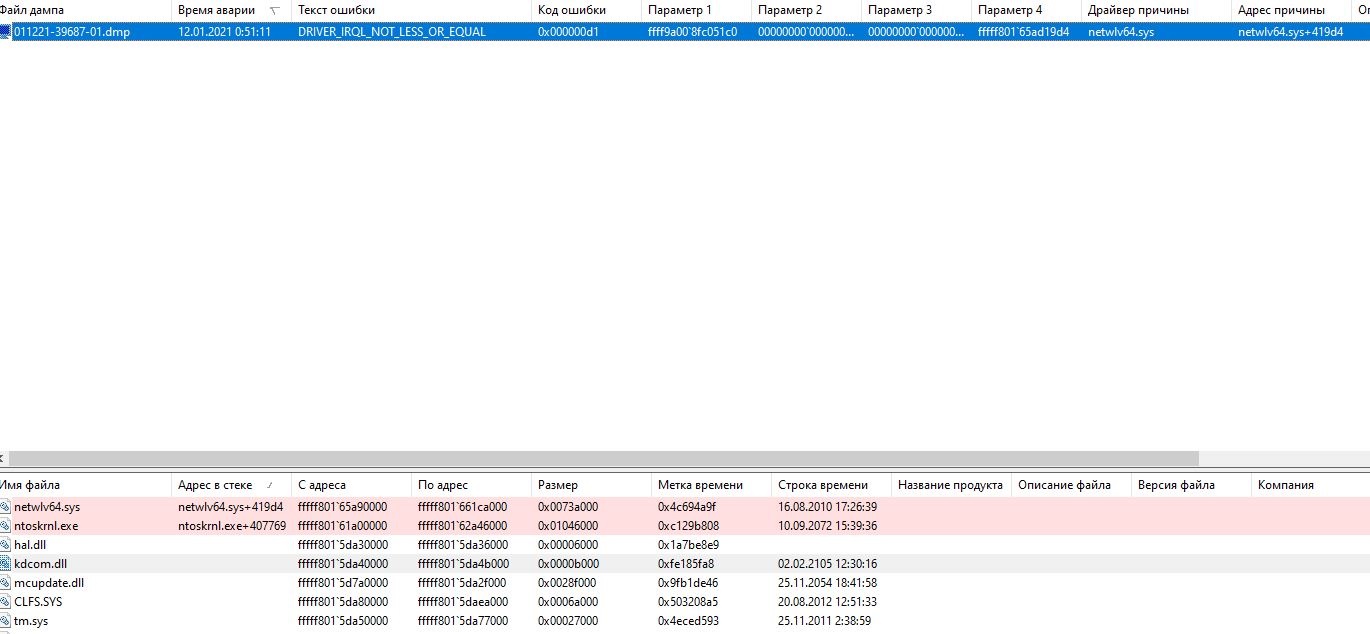Viewport: 1370px width, 634px height.
Task: Sort by 'Параметр 3' column header
Action: coord(917,10)
